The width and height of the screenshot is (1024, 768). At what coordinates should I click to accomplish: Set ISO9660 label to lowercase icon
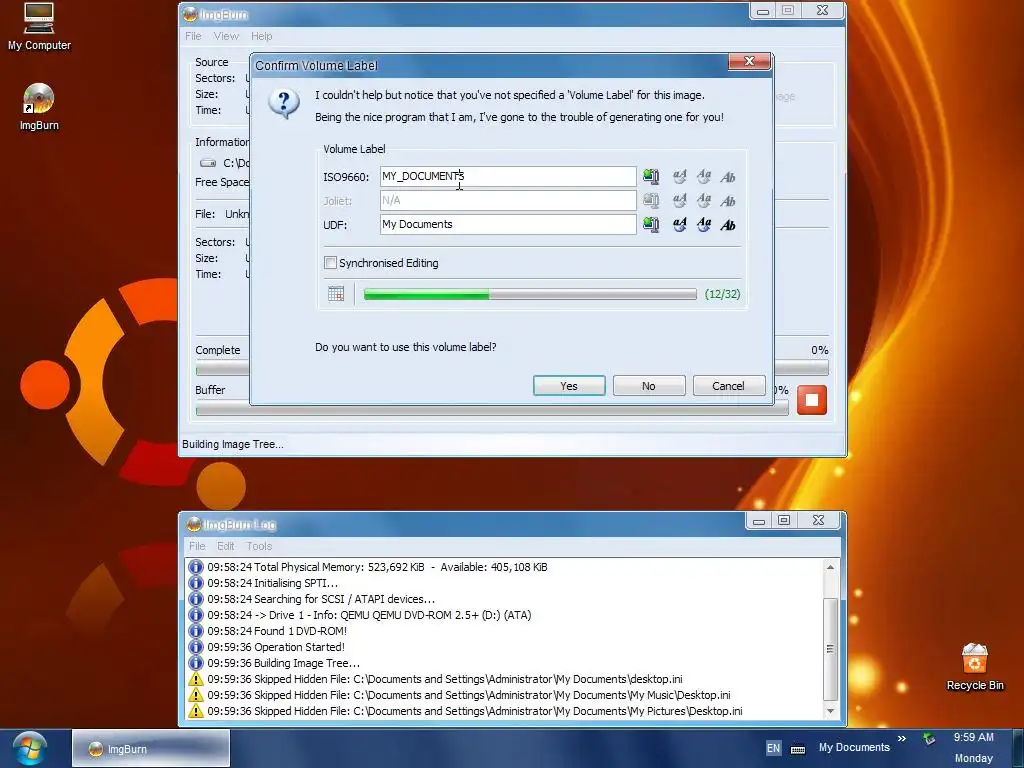680,176
